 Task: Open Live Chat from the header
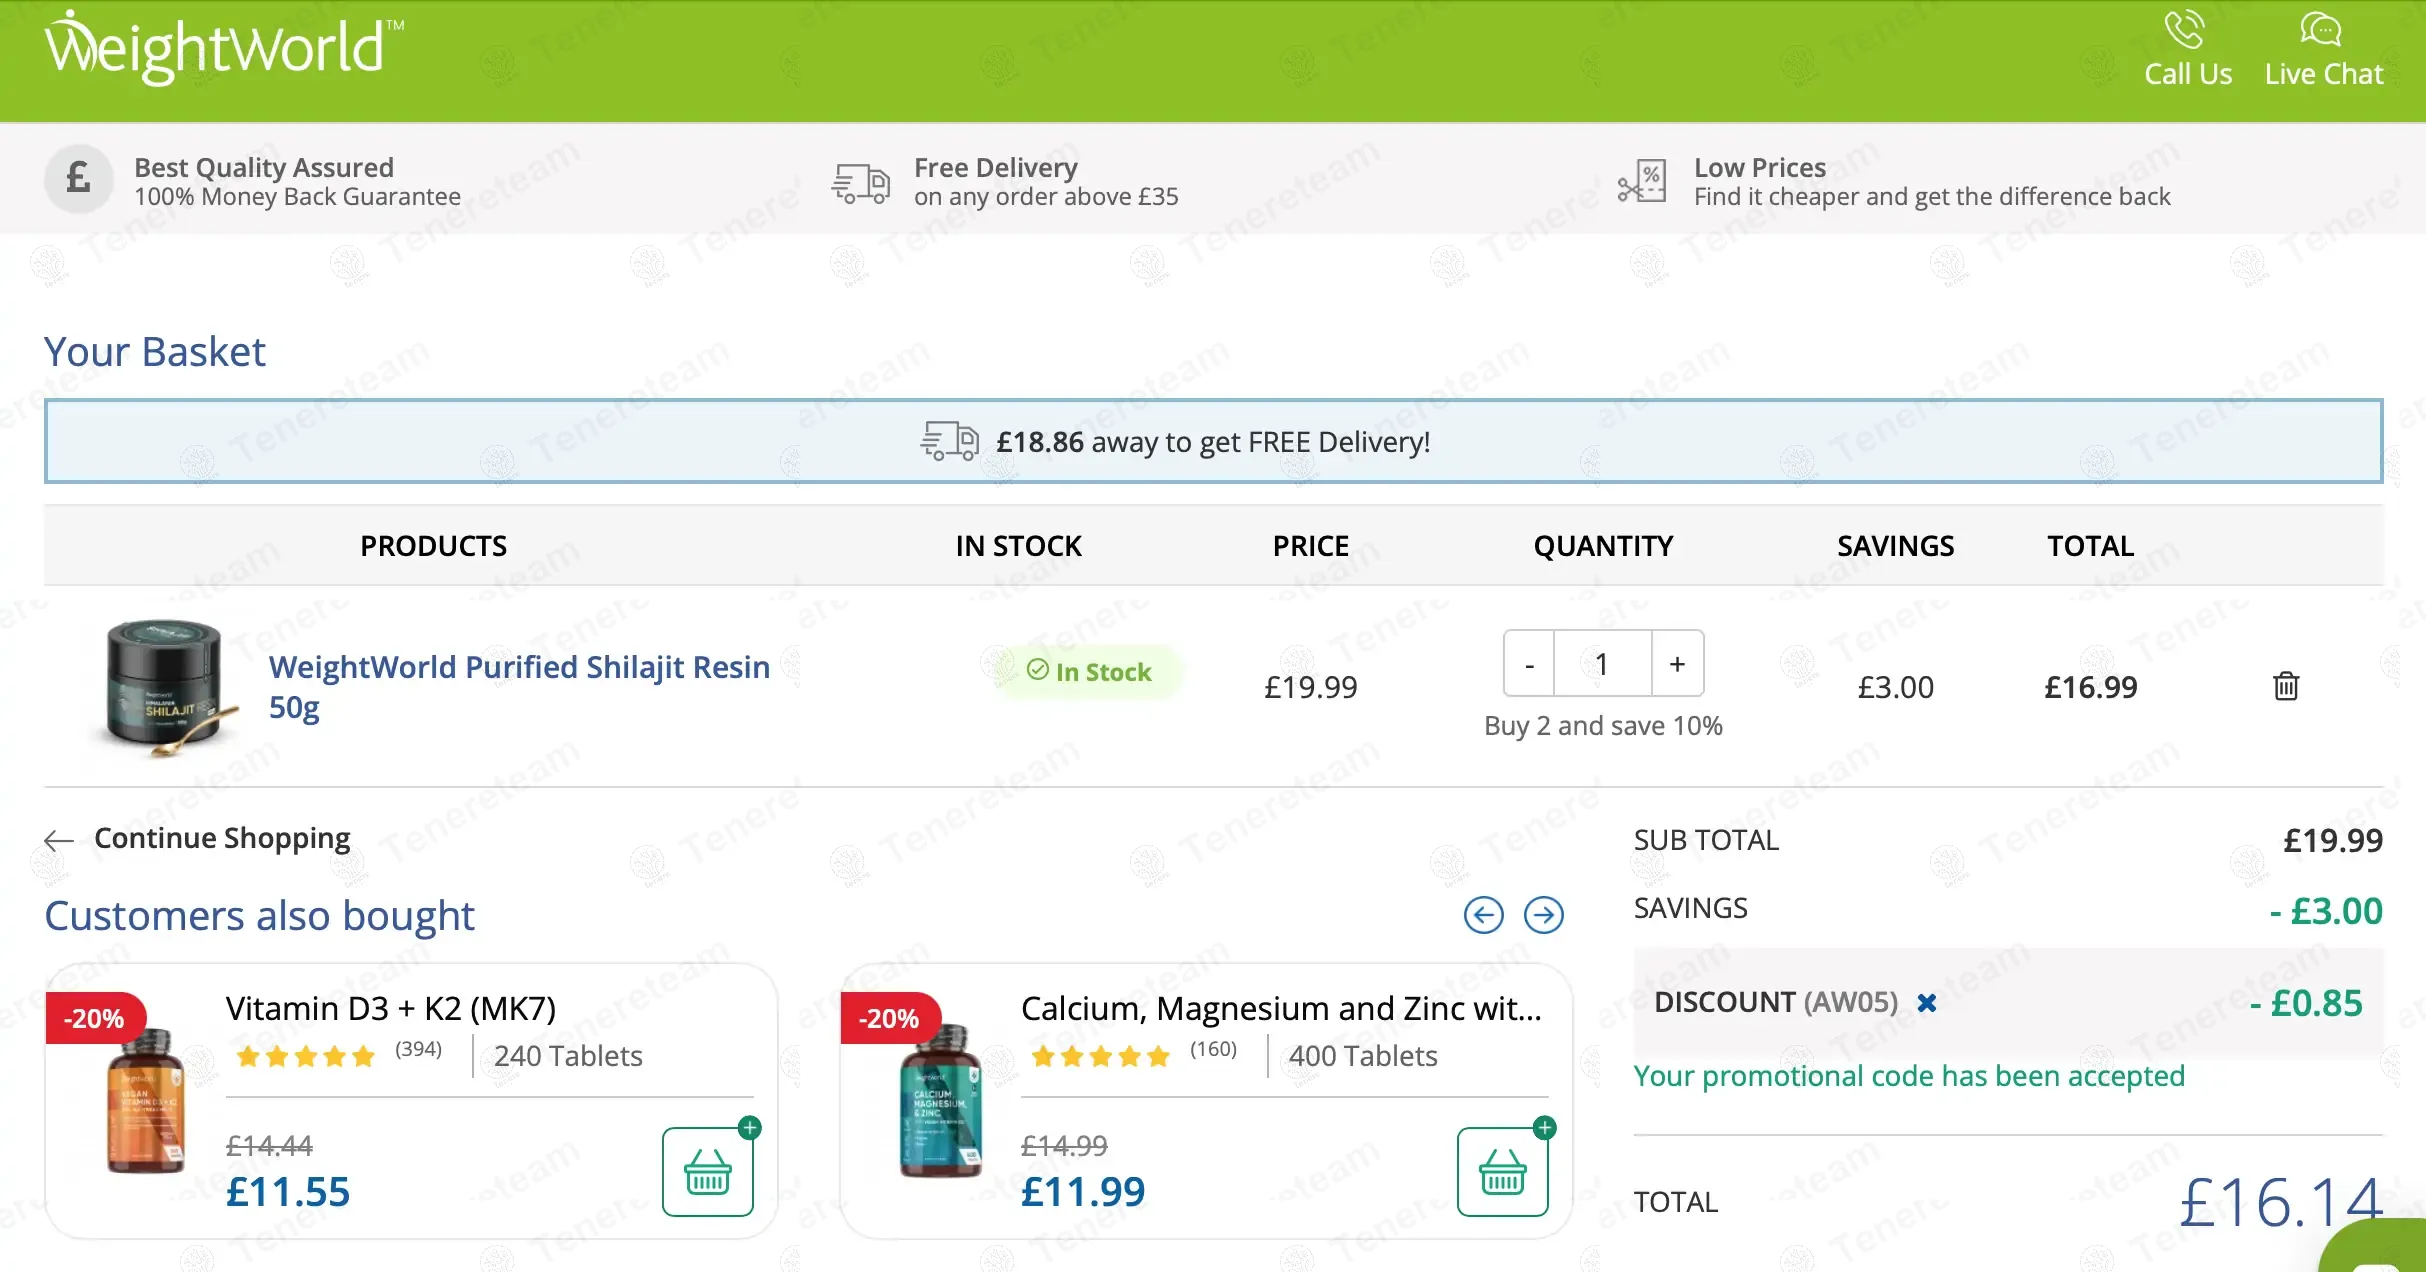coord(2322,30)
